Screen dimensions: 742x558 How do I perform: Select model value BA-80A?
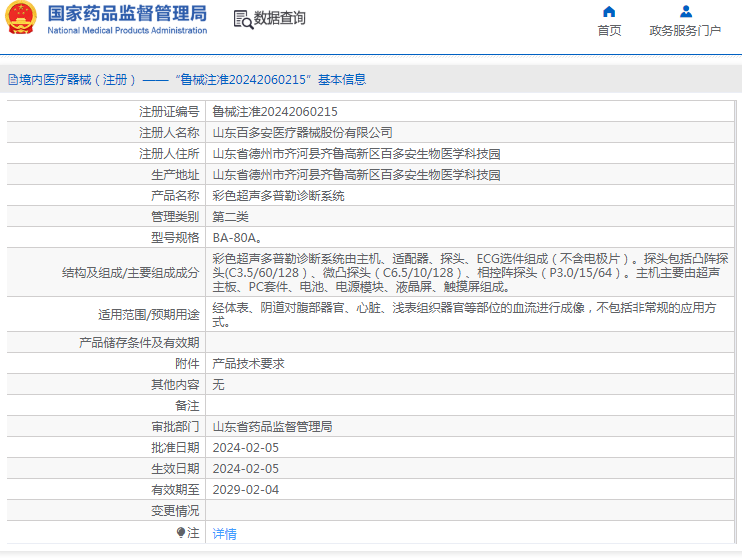click(x=237, y=238)
